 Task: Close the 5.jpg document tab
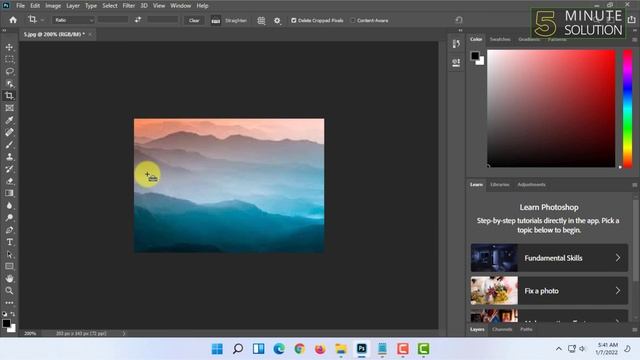coord(90,34)
